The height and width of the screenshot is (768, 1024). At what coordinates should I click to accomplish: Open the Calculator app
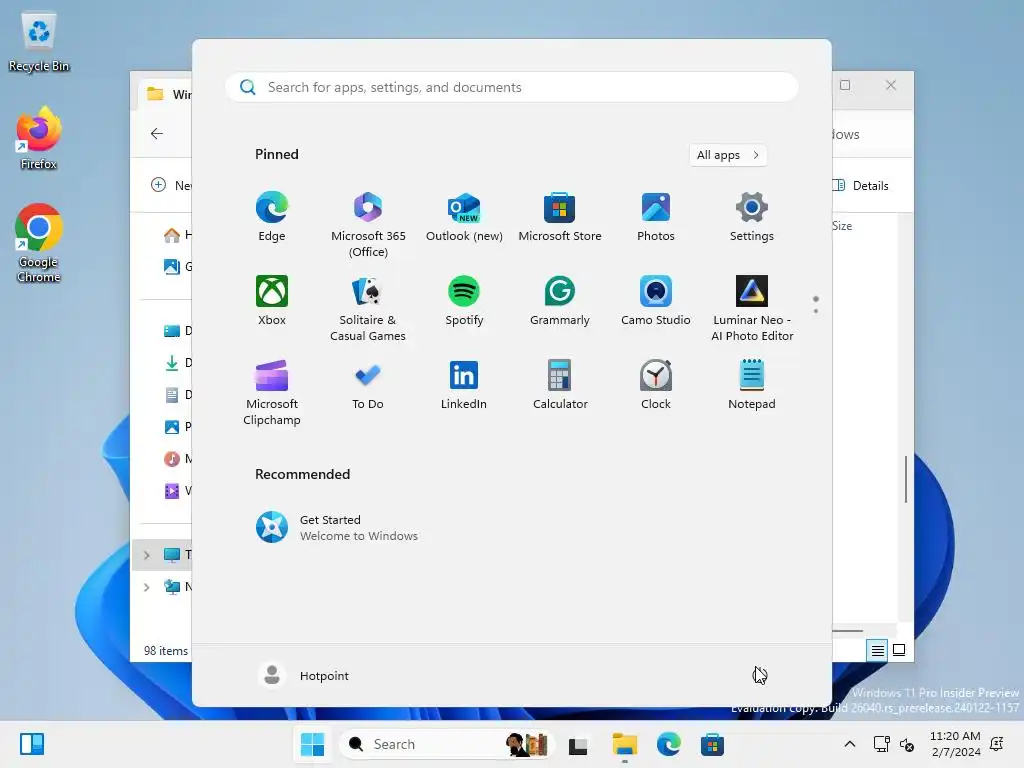click(x=560, y=385)
